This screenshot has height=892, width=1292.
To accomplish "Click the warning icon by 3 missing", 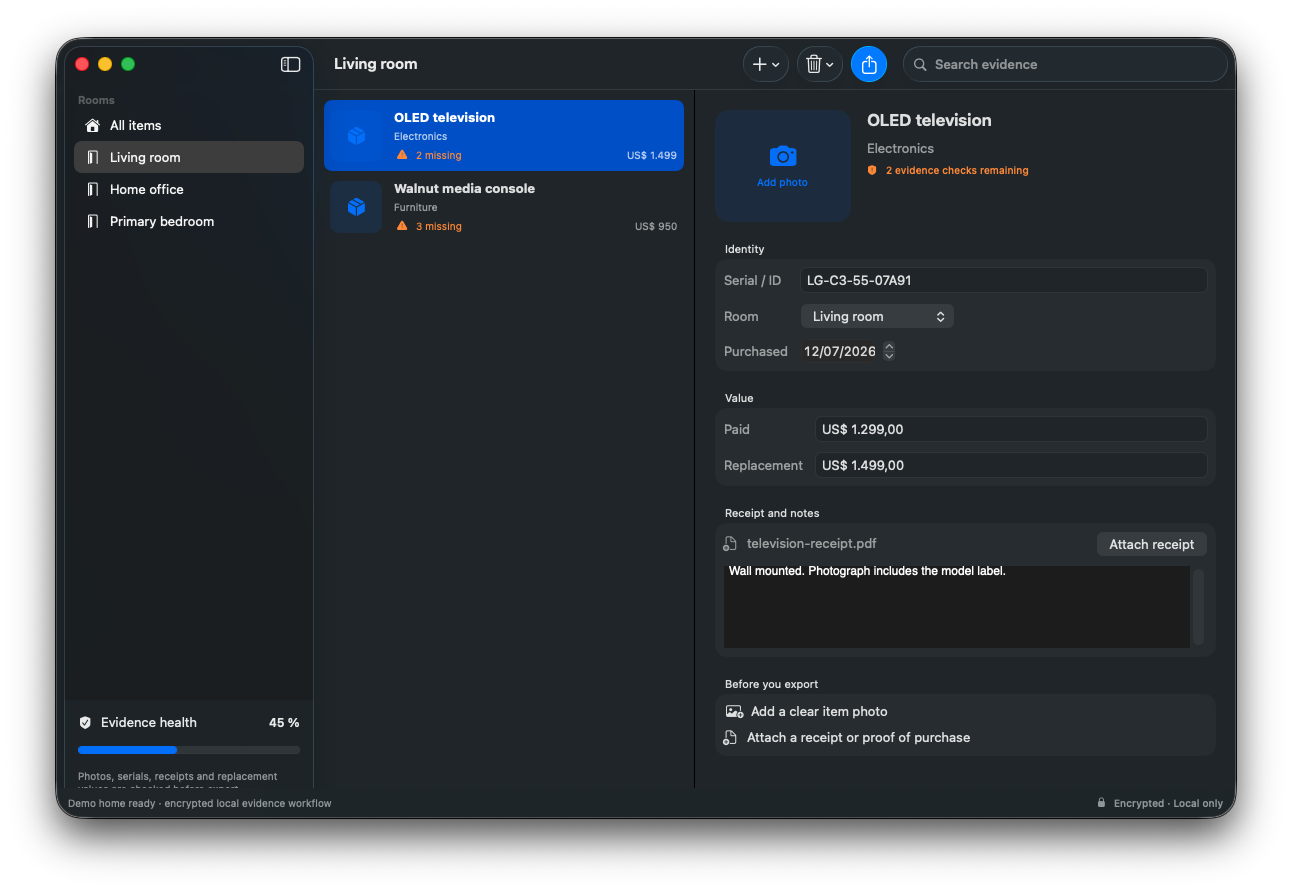I will 402,226.
